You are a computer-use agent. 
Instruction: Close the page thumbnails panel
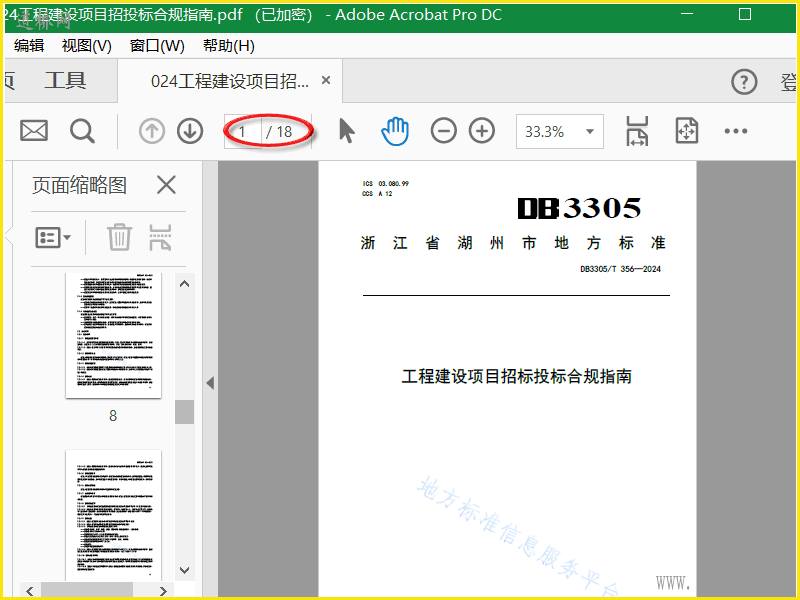click(166, 185)
